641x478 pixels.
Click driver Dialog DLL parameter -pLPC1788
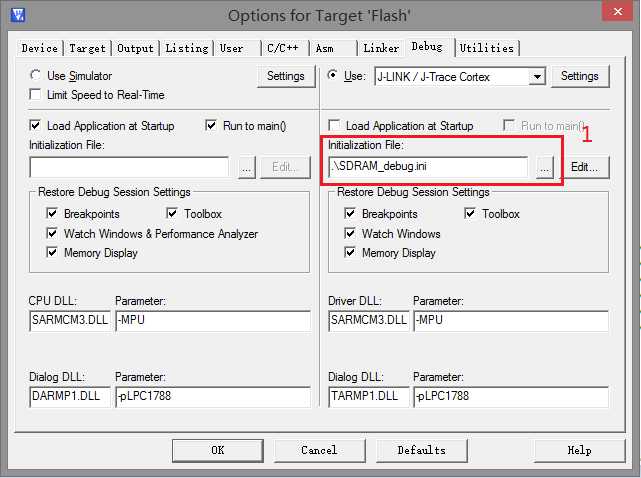point(511,397)
